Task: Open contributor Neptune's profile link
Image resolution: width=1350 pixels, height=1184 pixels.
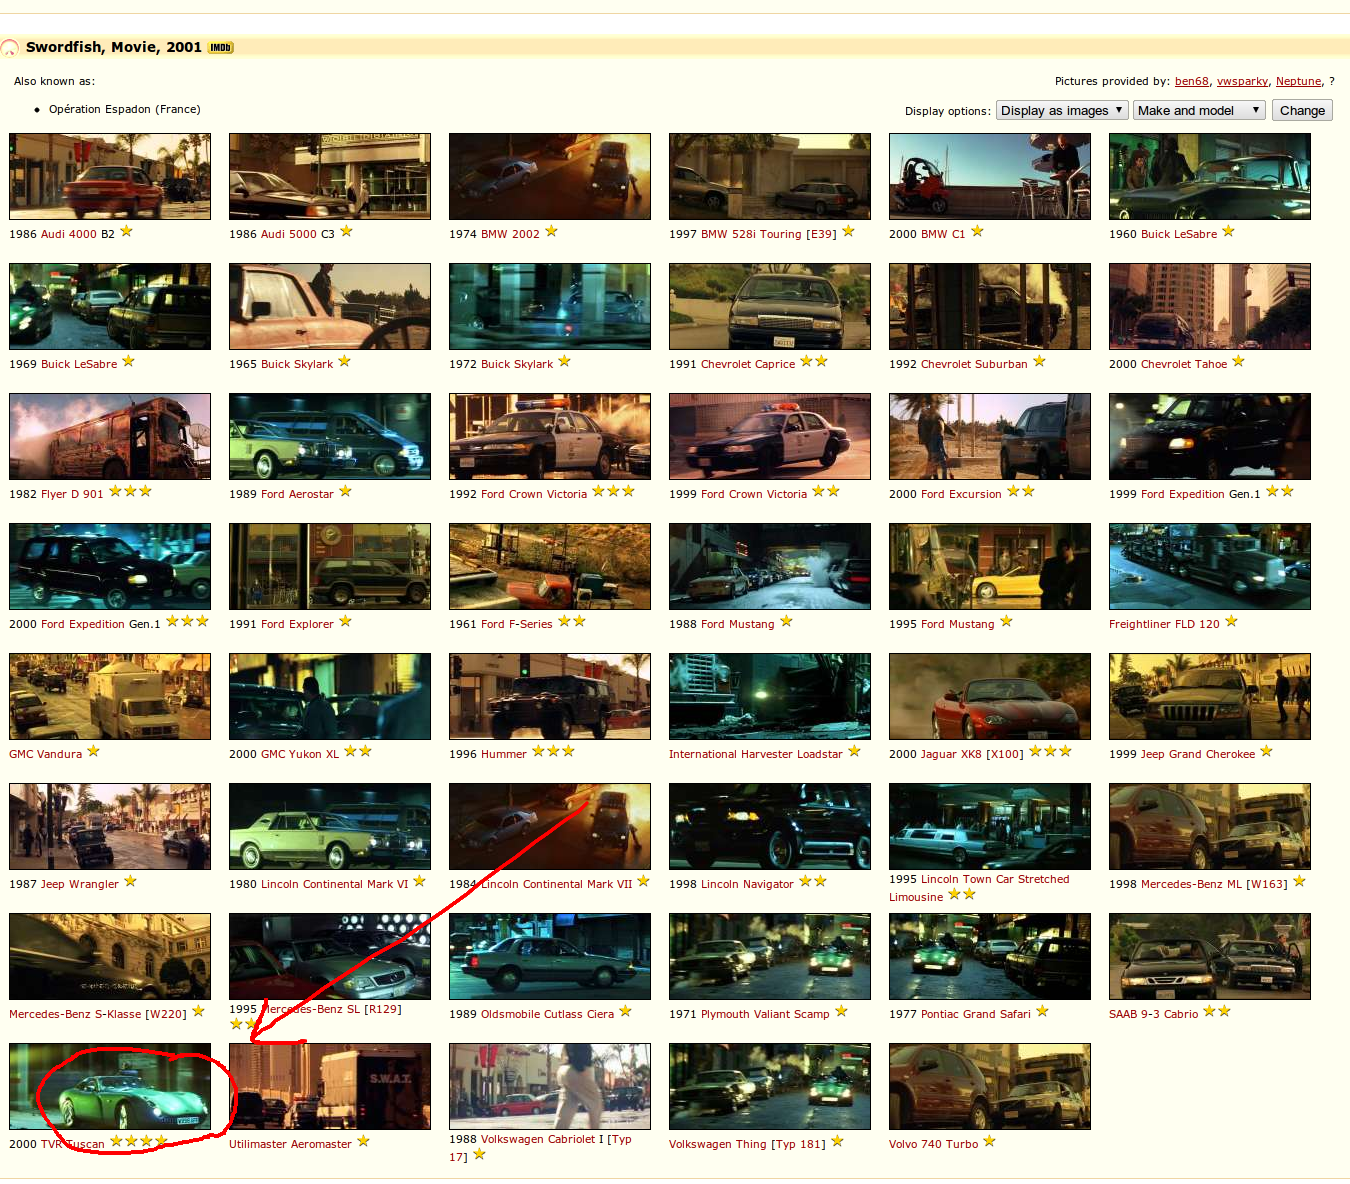Action: tap(1298, 82)
